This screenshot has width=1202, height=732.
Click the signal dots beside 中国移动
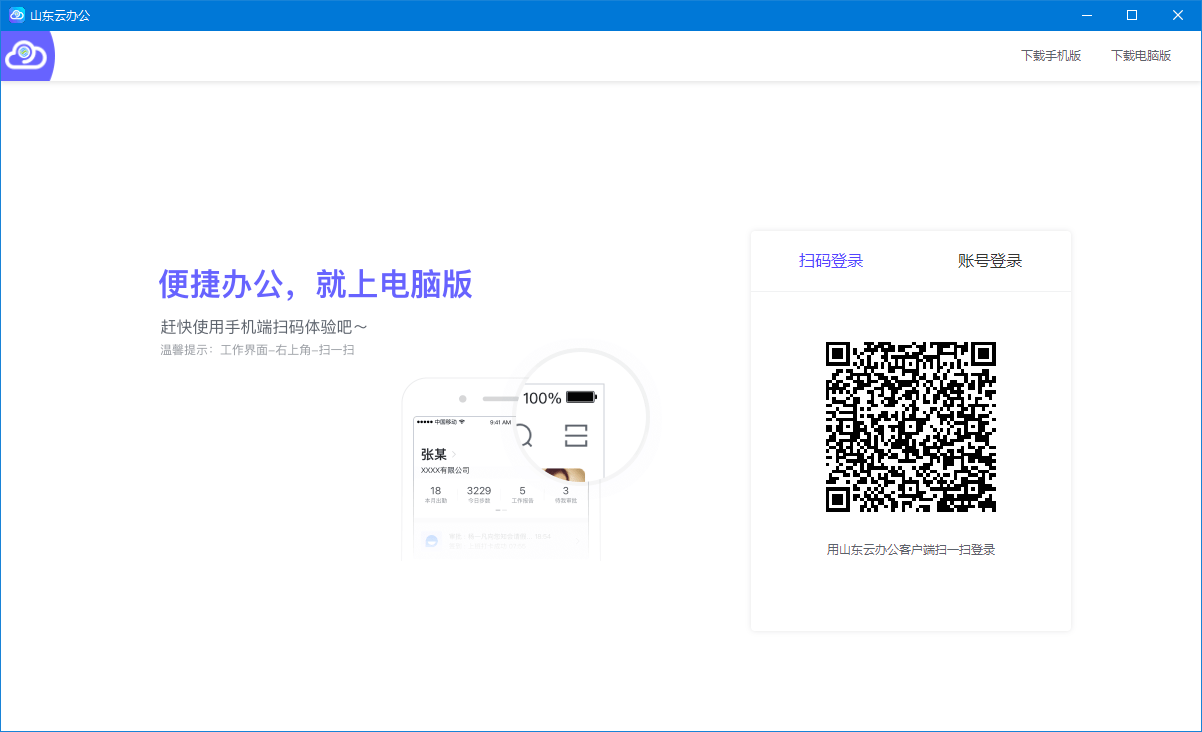pyautogui.click(x=425, y=421)
